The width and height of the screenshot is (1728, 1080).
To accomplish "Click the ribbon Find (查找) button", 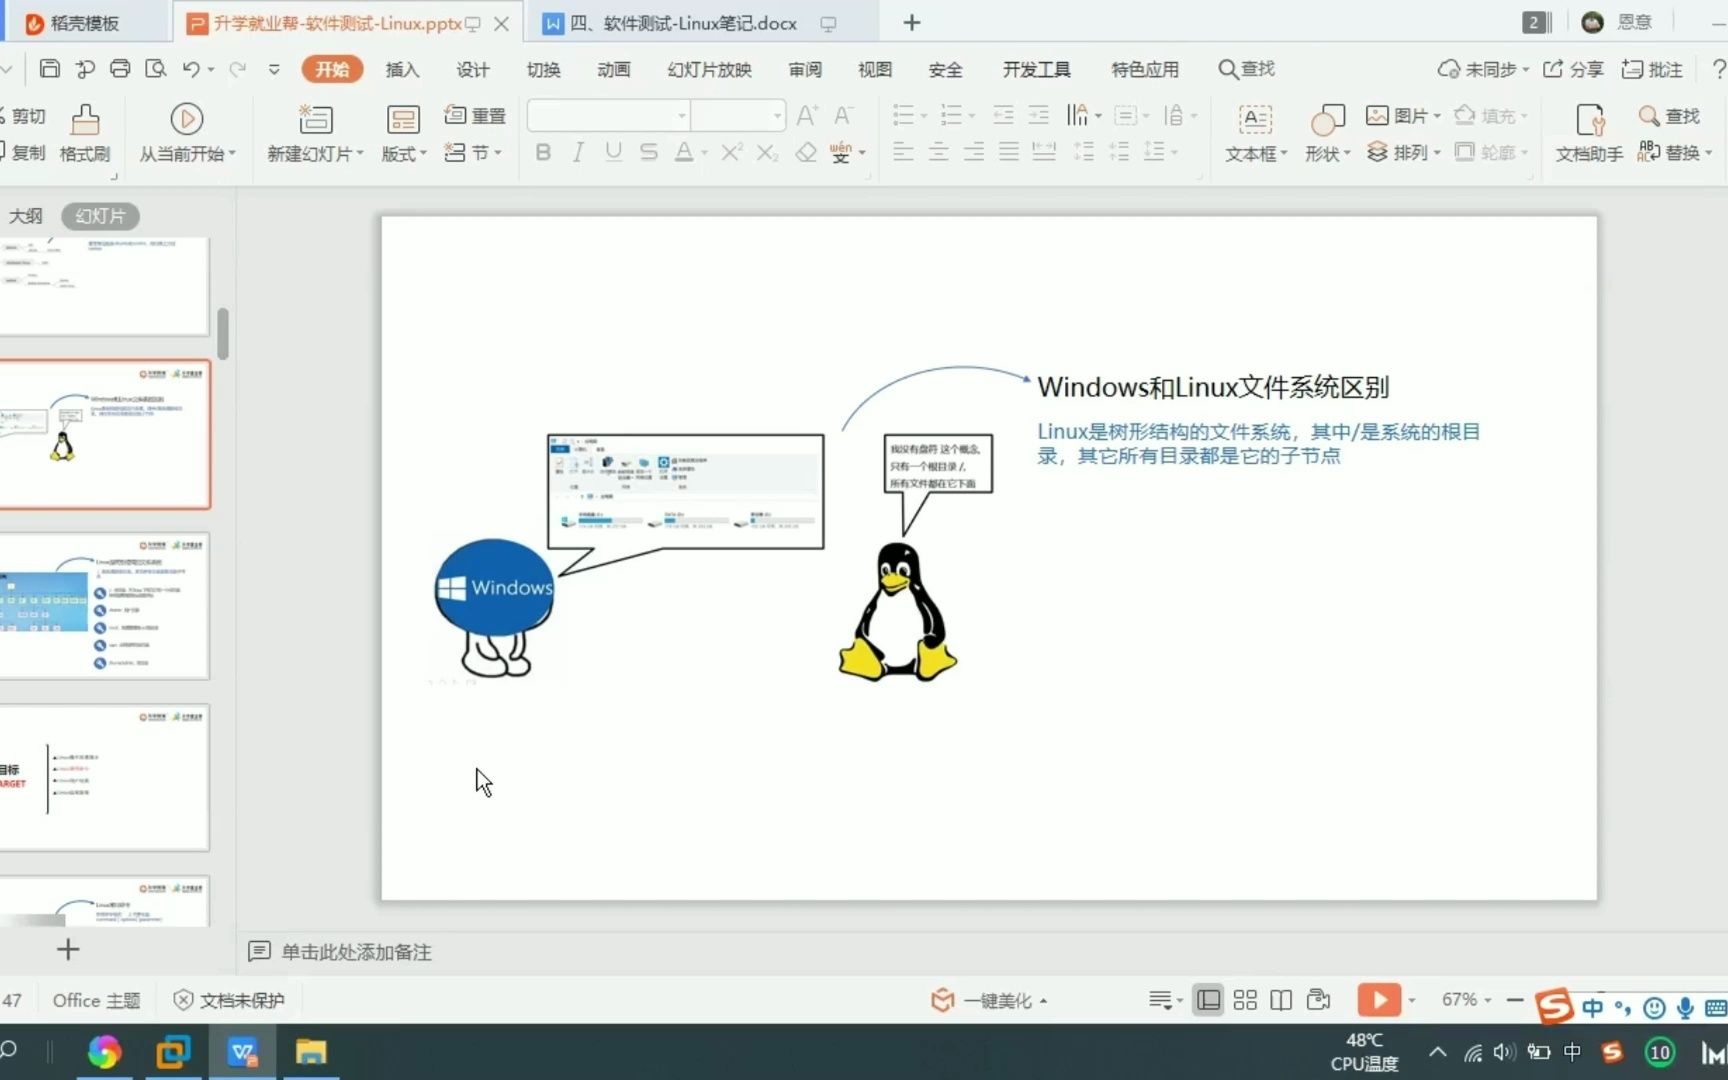I will (x=1669, y=115).
